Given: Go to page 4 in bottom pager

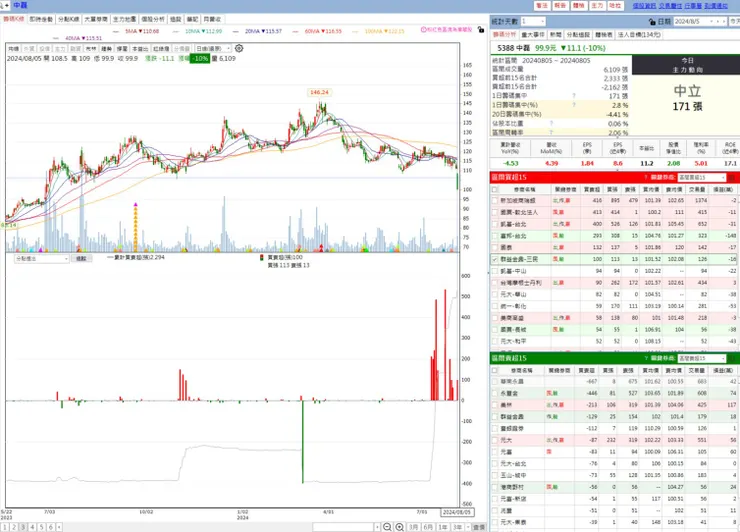Looking at the screenshot, I should 32,527.
